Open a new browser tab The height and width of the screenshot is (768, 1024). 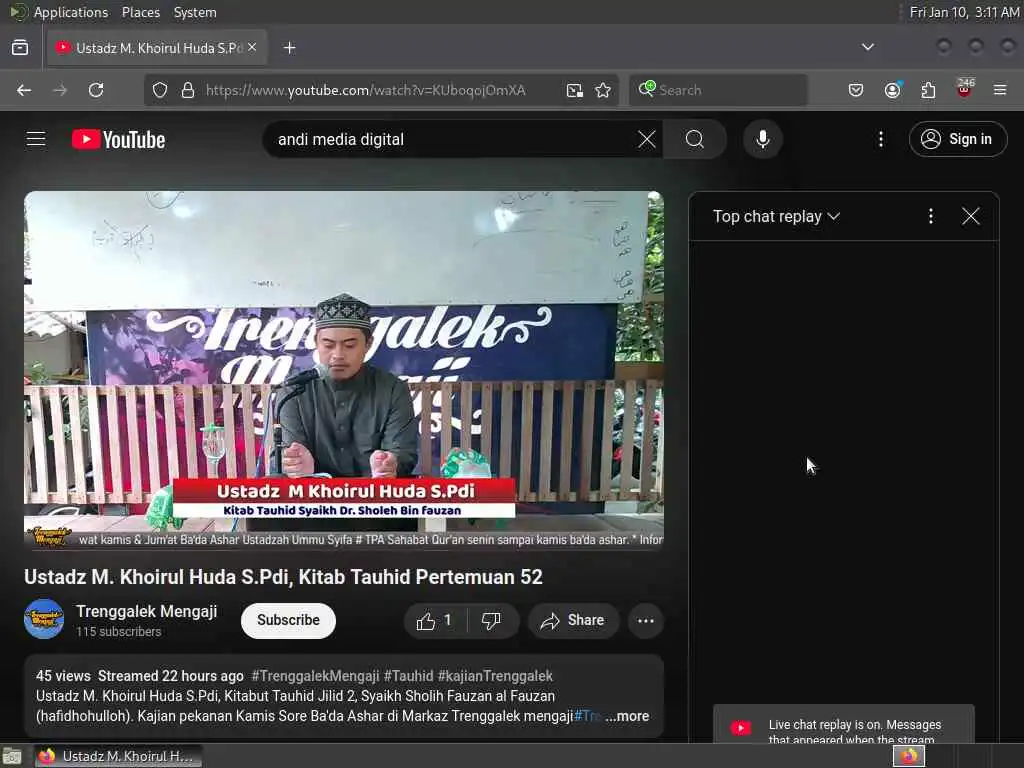289,48
